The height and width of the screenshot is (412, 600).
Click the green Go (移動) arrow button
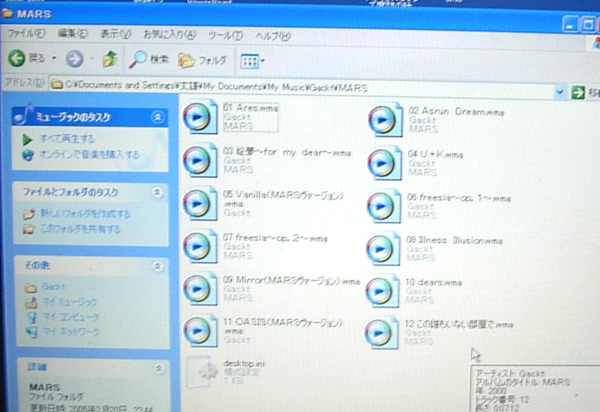pyautogui.click(x=578, y=93)
